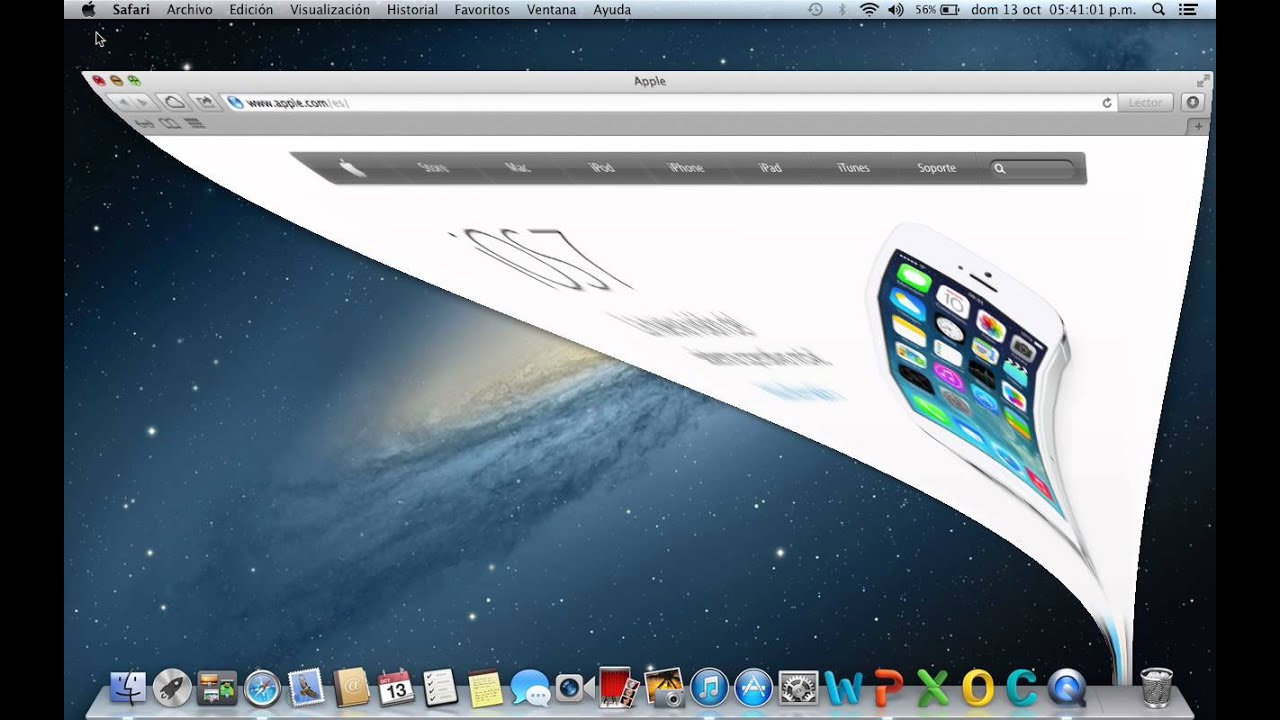Open iPhoto icon in the Dock
The height and width of the screenshot is (720, 1280).
[663, 688]
